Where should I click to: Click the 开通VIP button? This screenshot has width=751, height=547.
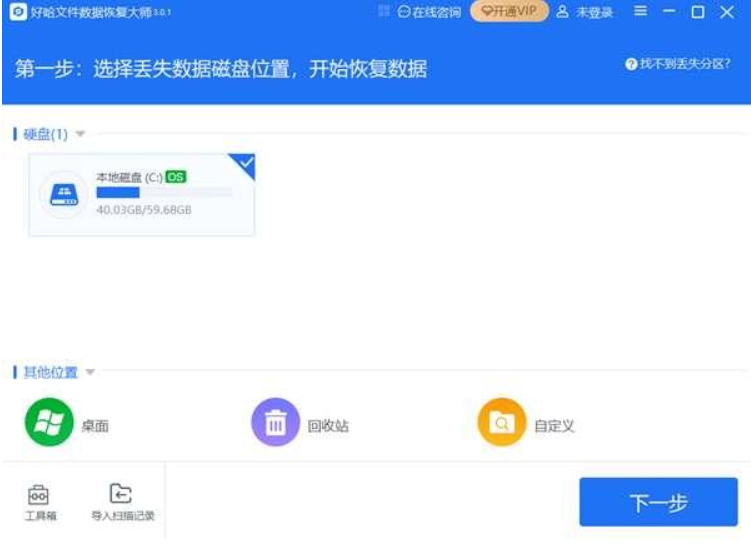(x=509, y=11)
